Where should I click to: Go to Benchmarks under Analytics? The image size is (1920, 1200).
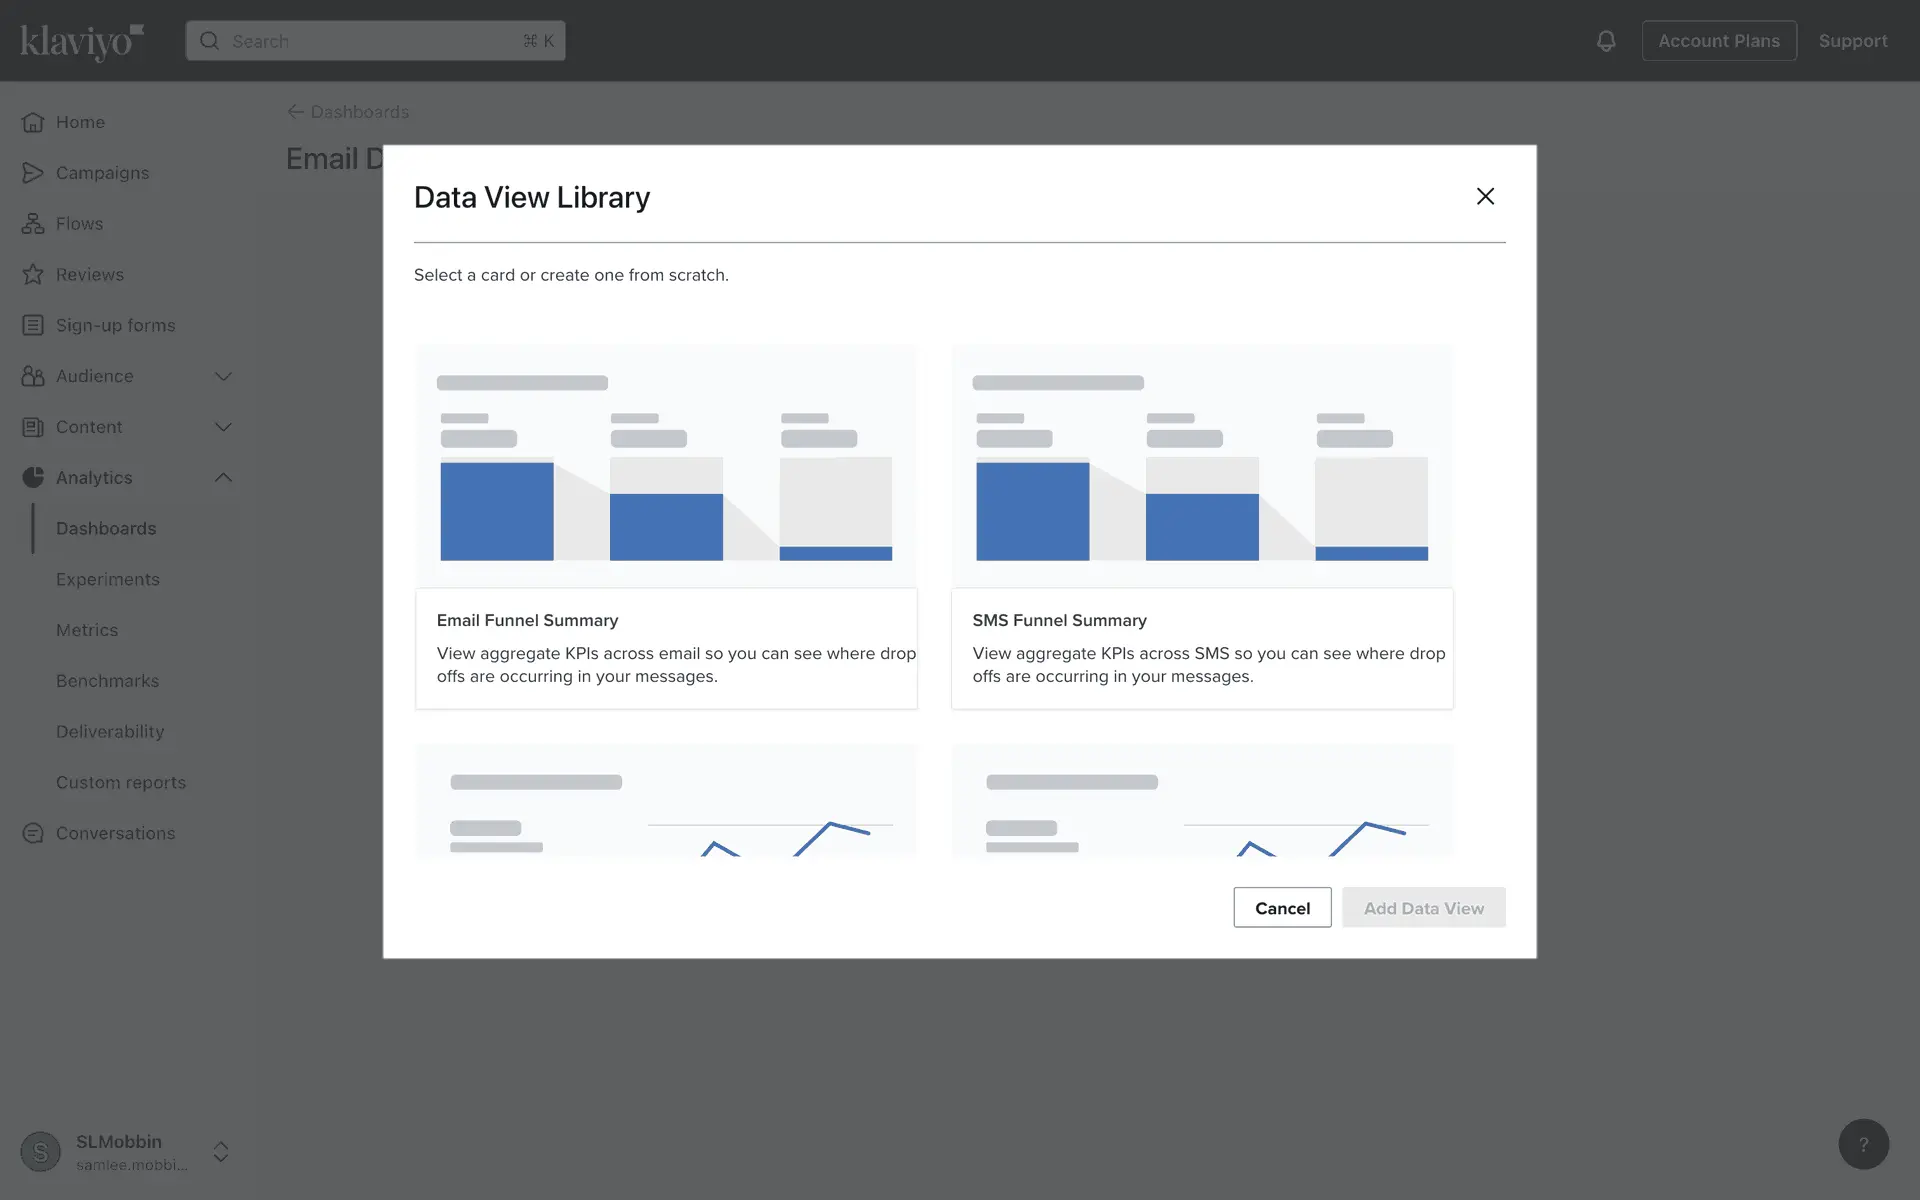[107, 681]
